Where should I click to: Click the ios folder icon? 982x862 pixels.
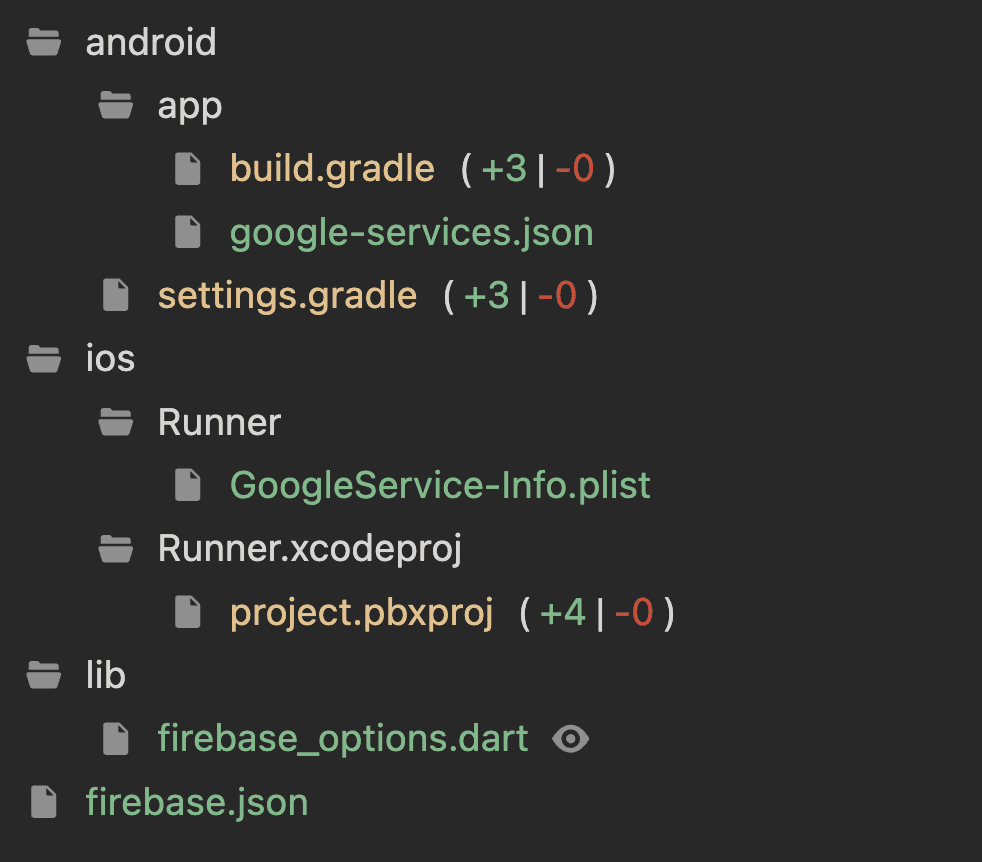(x=44, y=358)
